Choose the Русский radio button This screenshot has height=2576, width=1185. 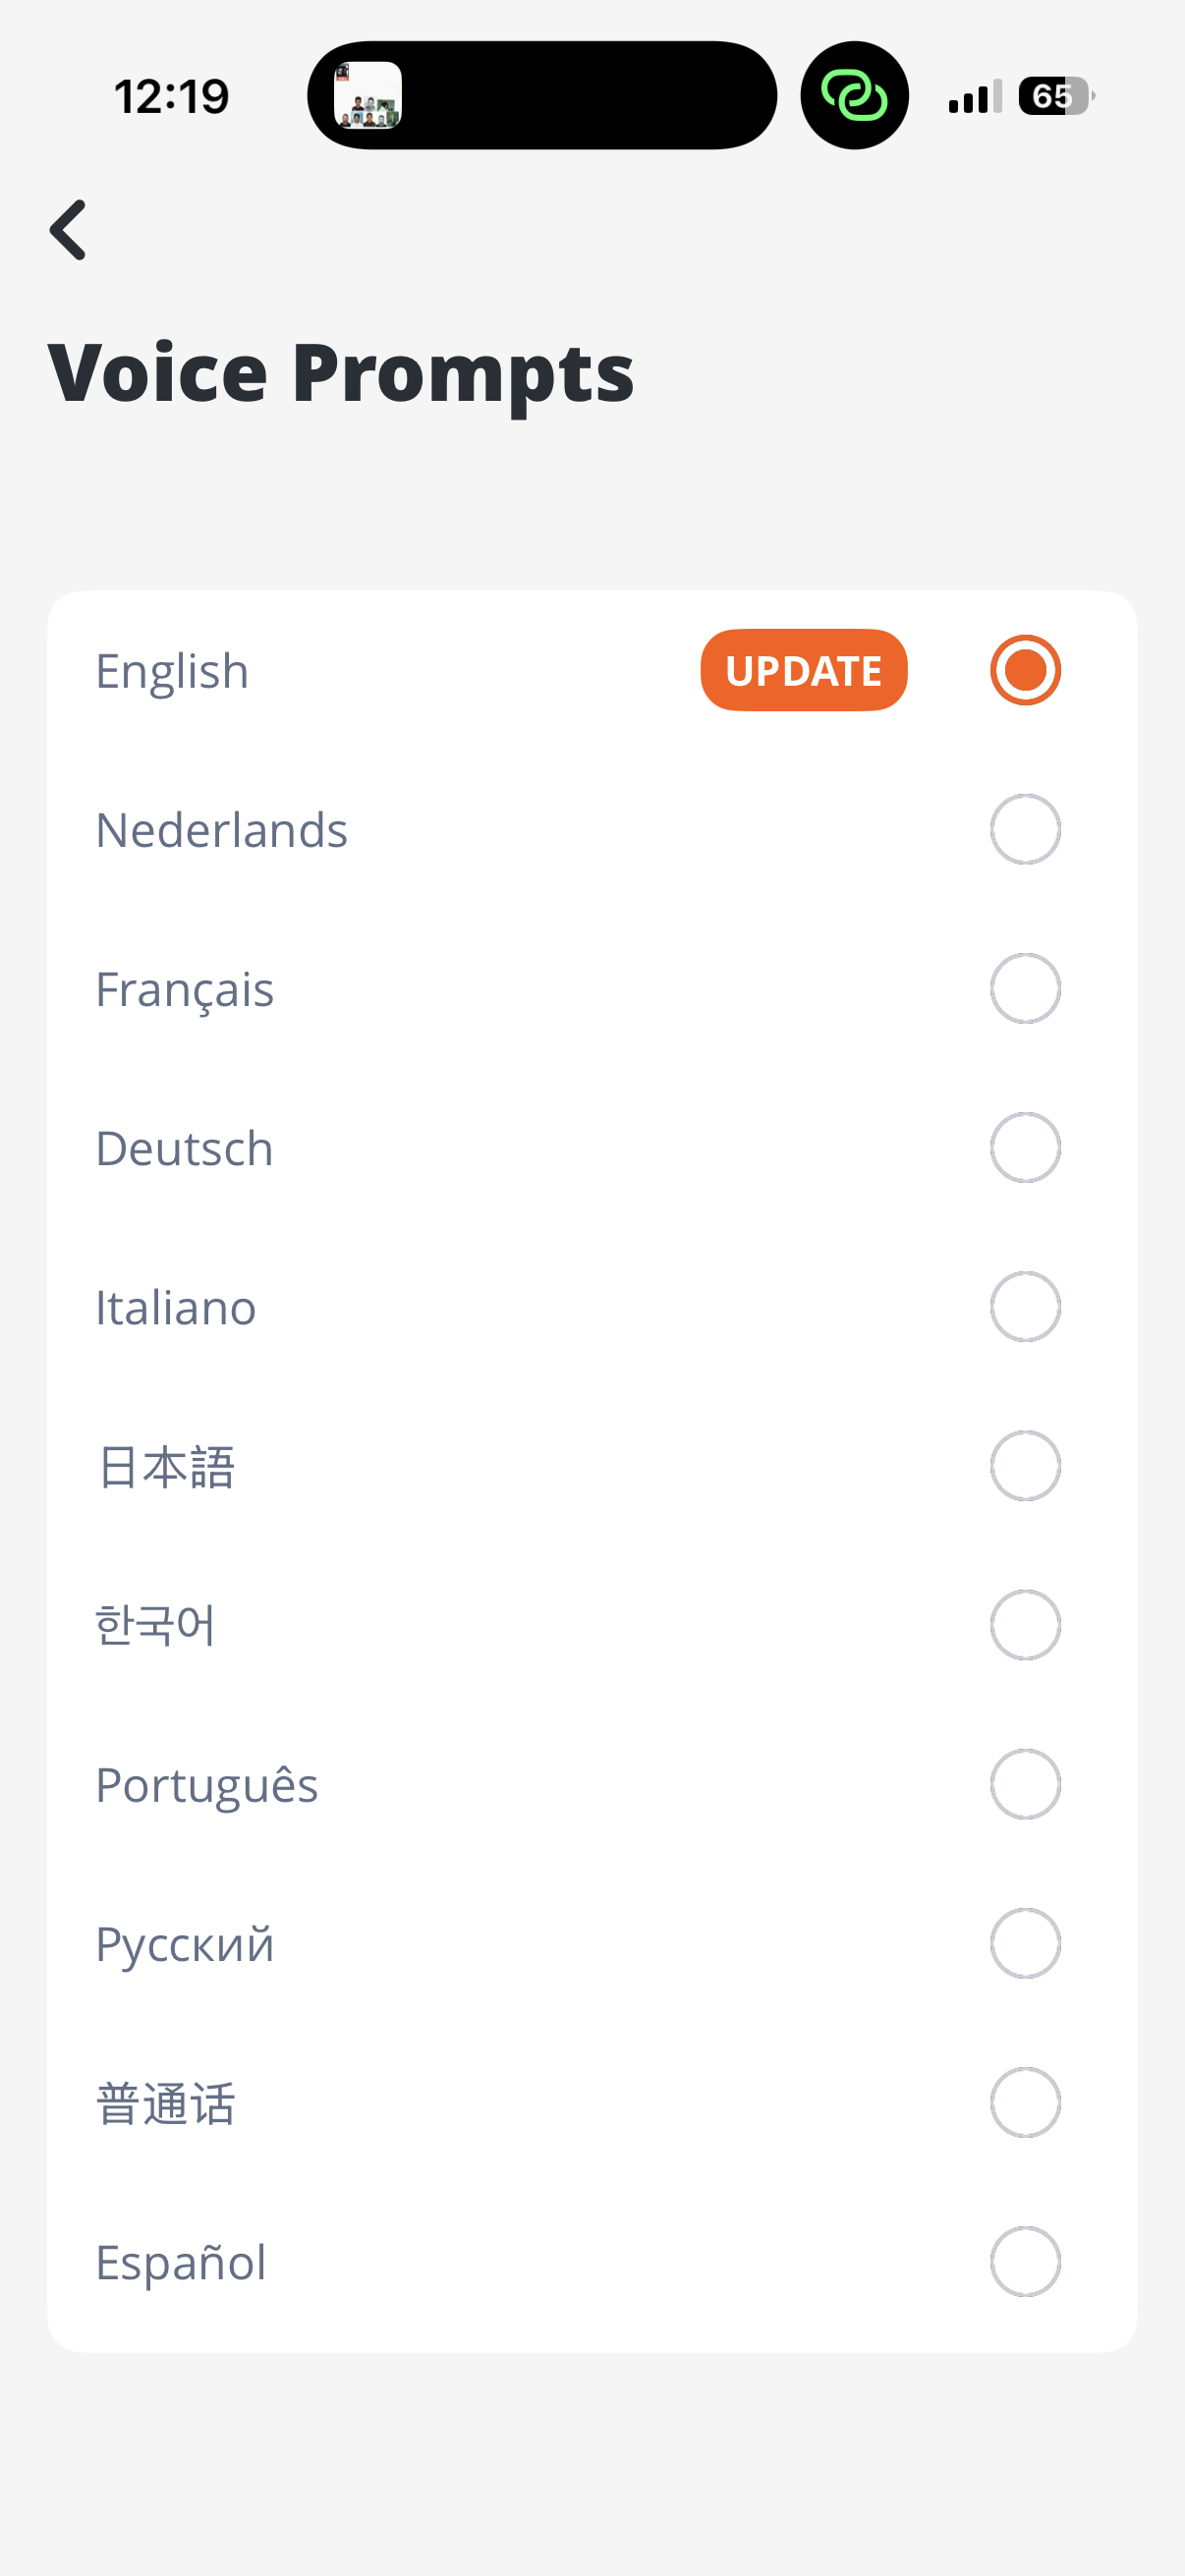point(1025,1943)
